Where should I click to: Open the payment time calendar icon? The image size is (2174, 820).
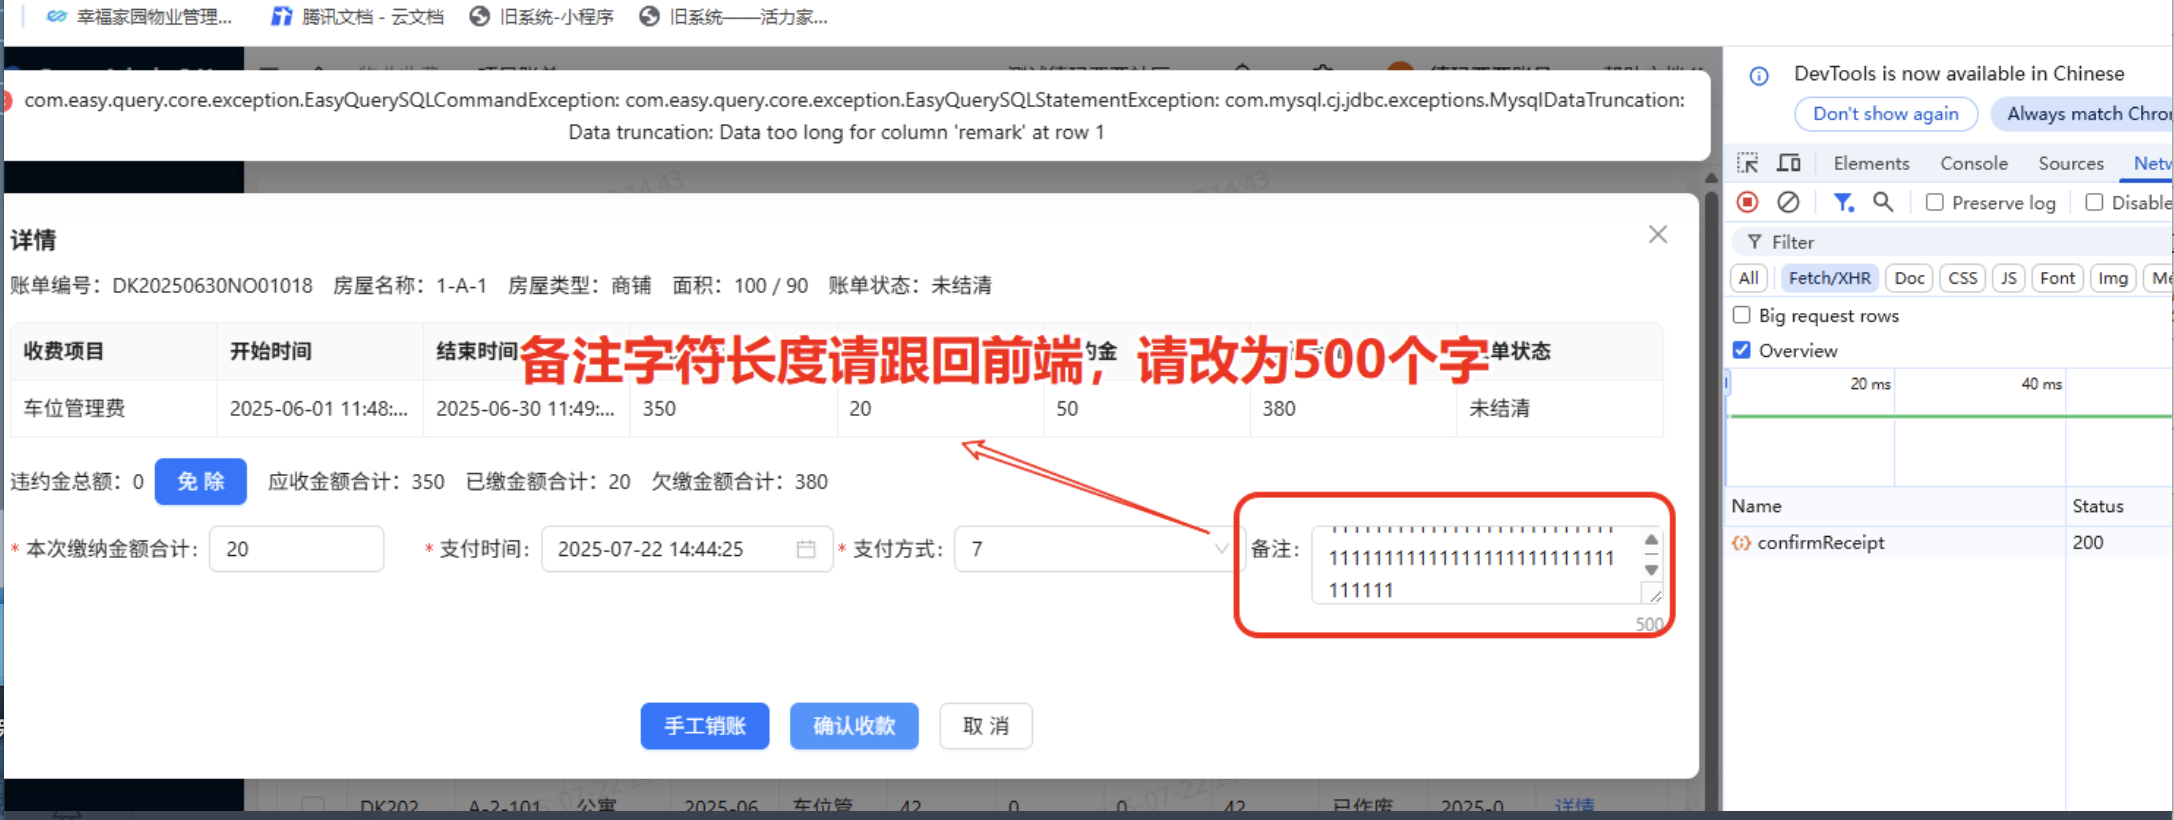806,549
